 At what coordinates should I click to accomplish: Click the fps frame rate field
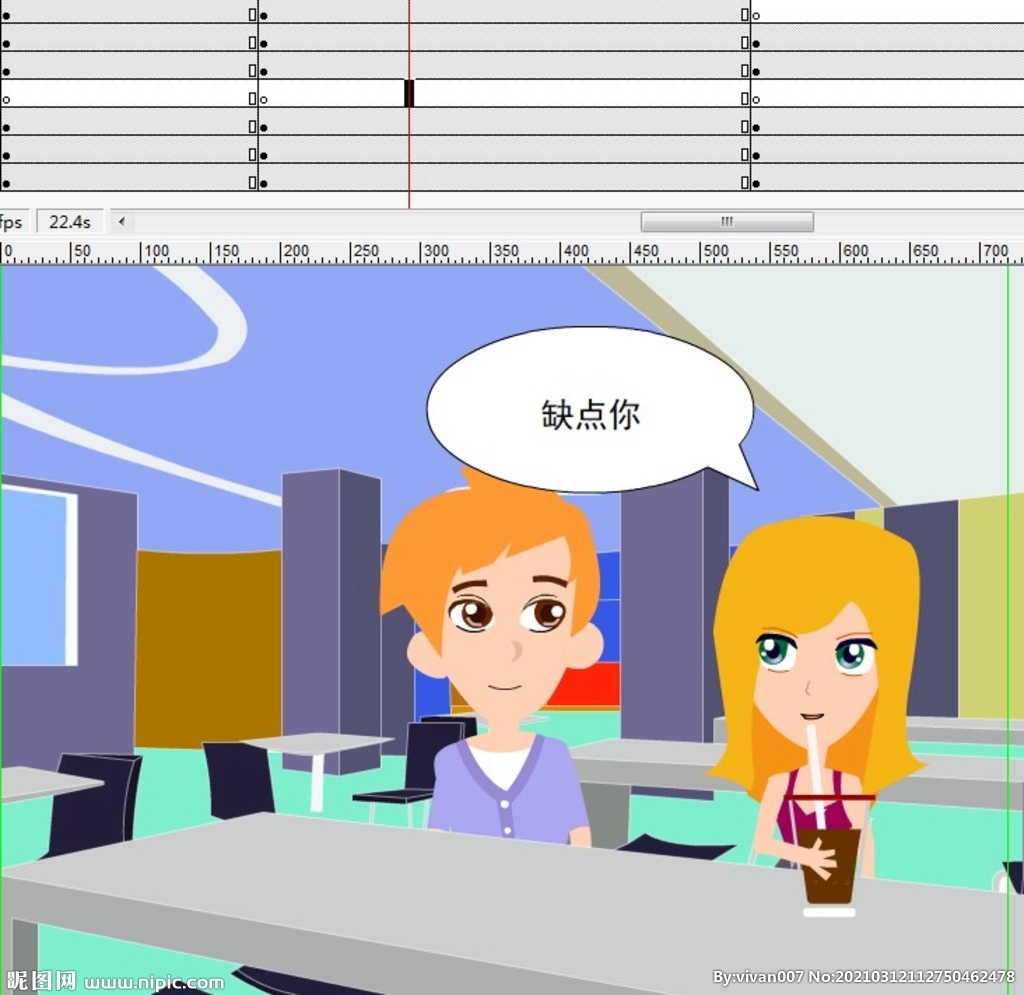click(x=13, y=222)
